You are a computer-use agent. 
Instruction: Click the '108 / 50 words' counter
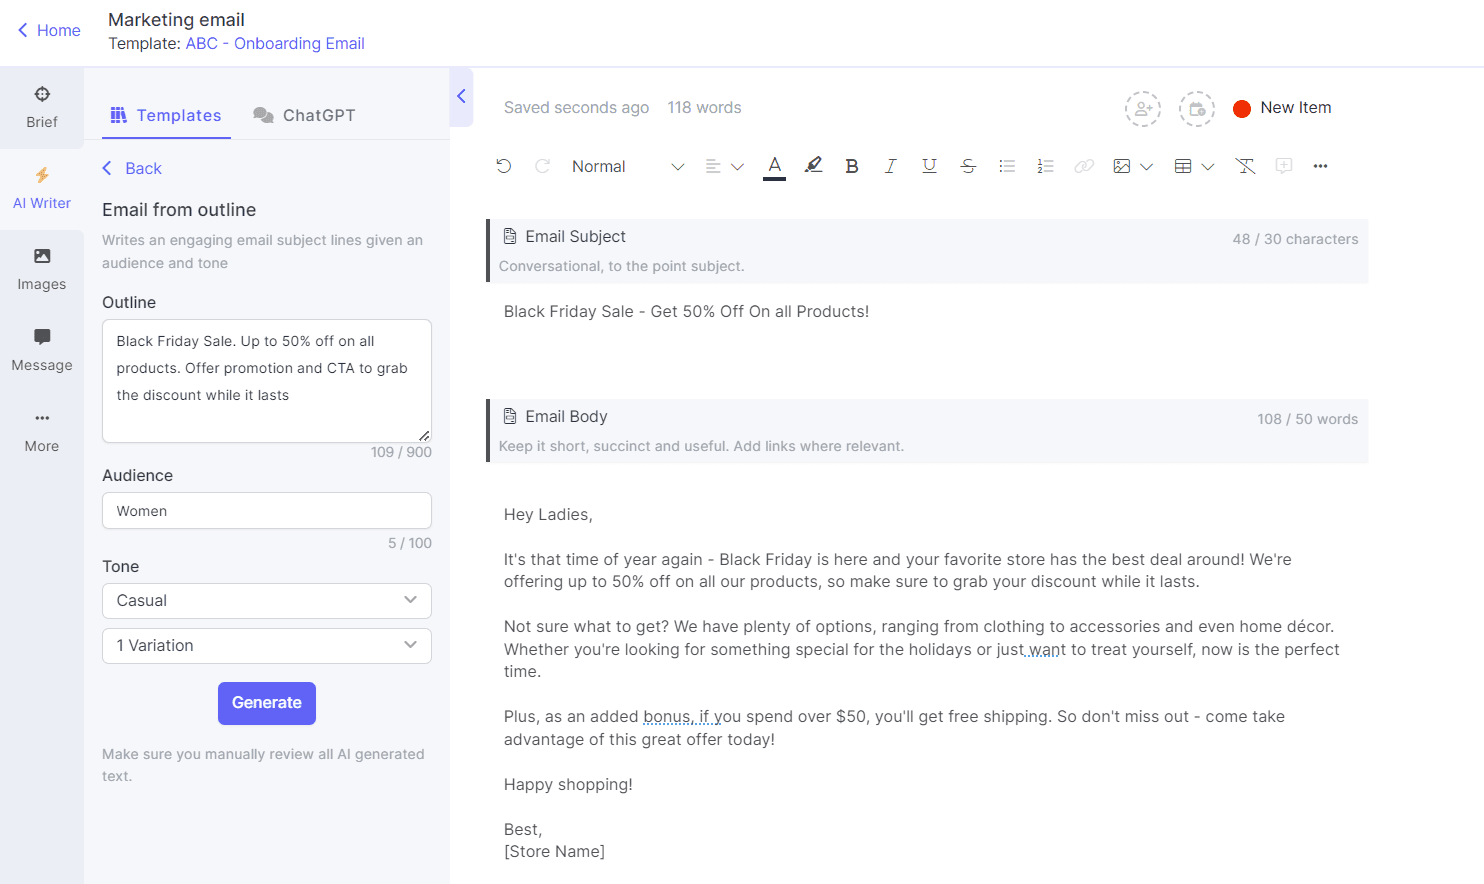pyautogui.click(x=1307, y=419)
